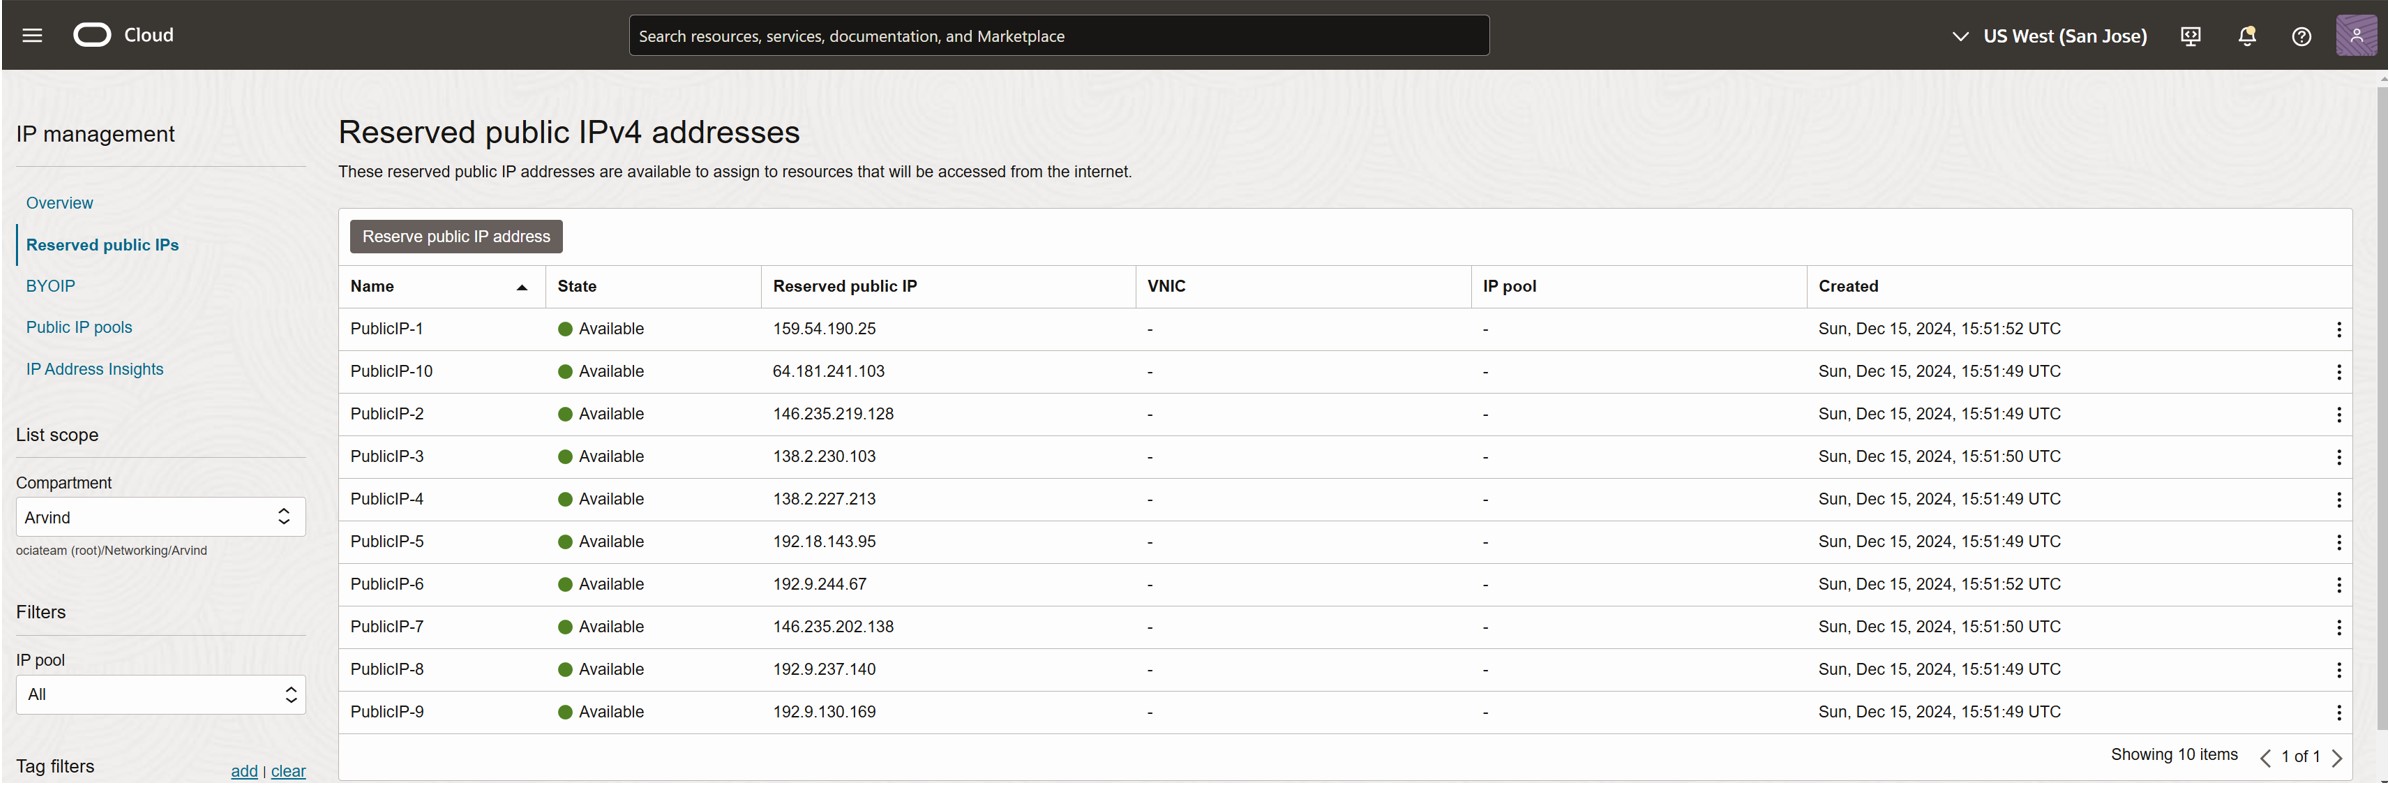Open the notifications bell
Image resolution: width=2389 pixels, height=787 pixels.
point(2246,36)
